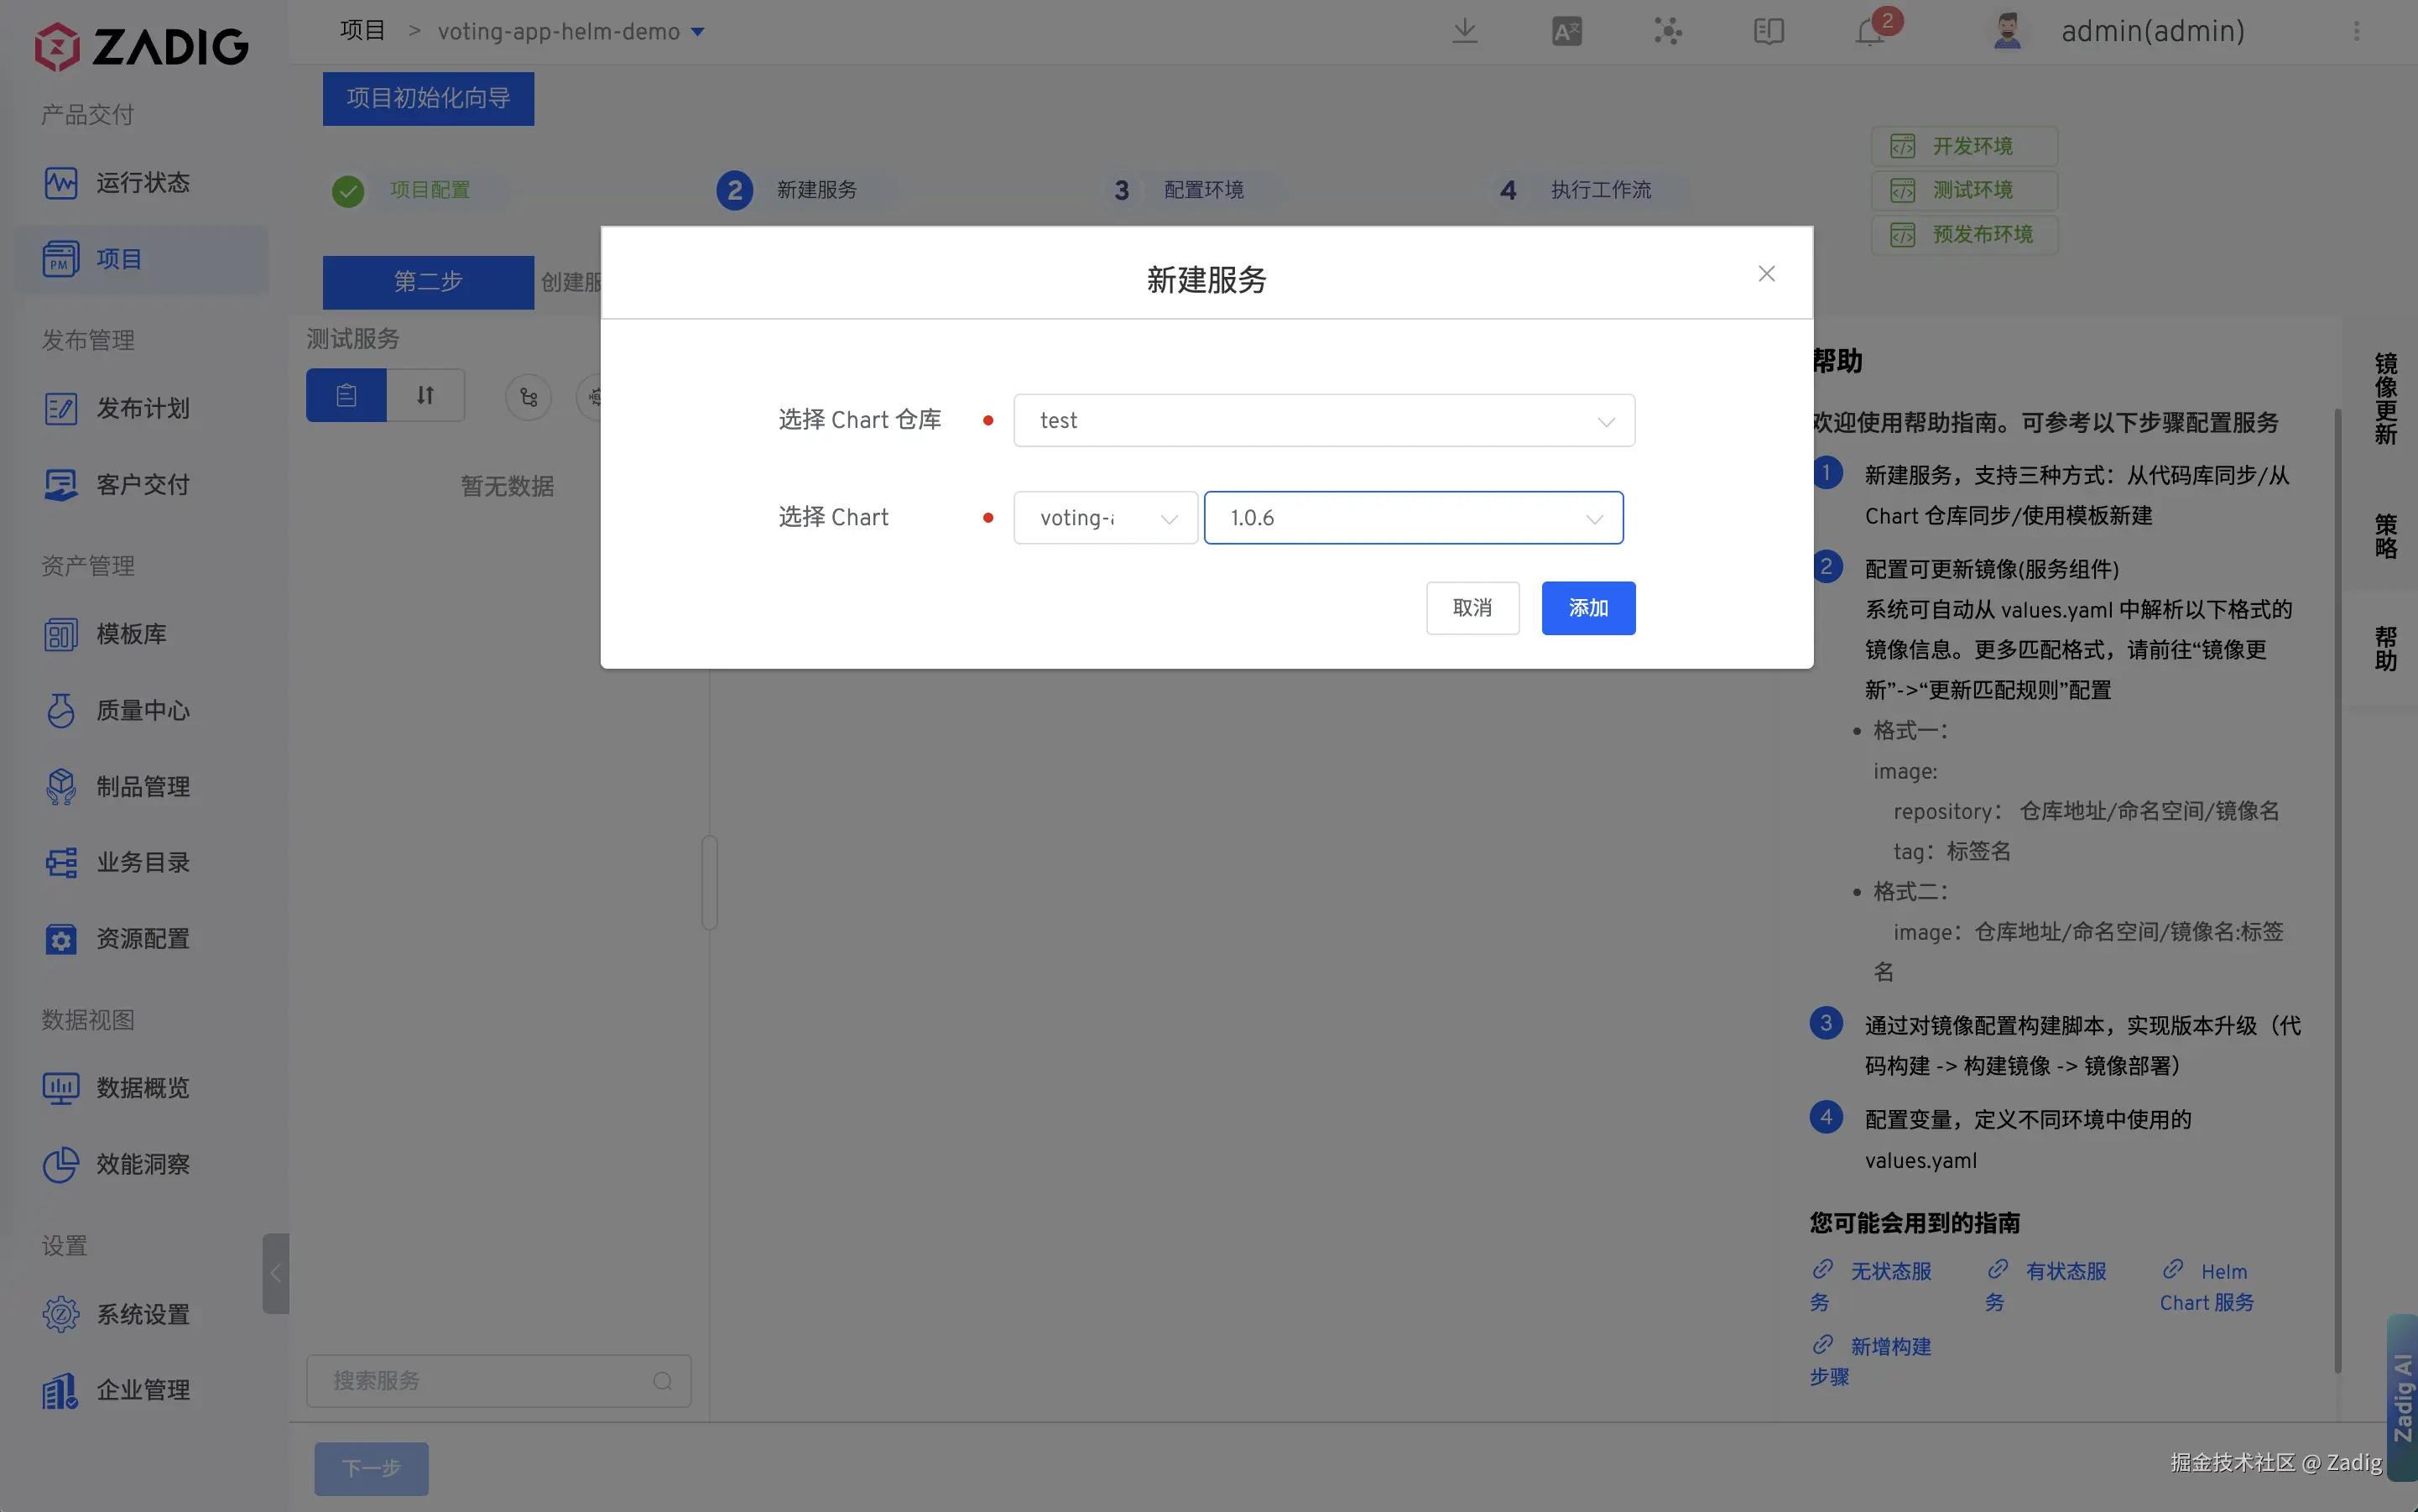This screenshot has width=2418, height=1512.
Task: Open the voting chart name dropdown
Action: [1105, 518]
